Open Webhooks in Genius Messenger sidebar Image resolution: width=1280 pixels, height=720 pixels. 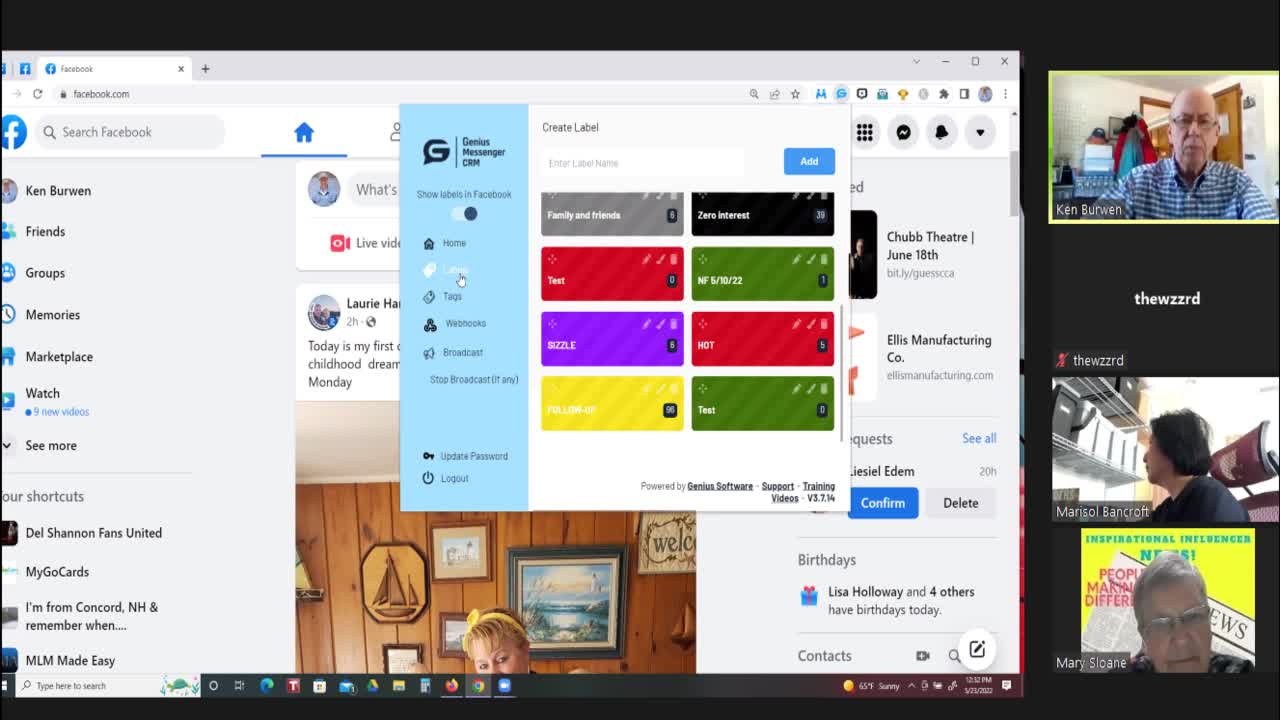455,324
